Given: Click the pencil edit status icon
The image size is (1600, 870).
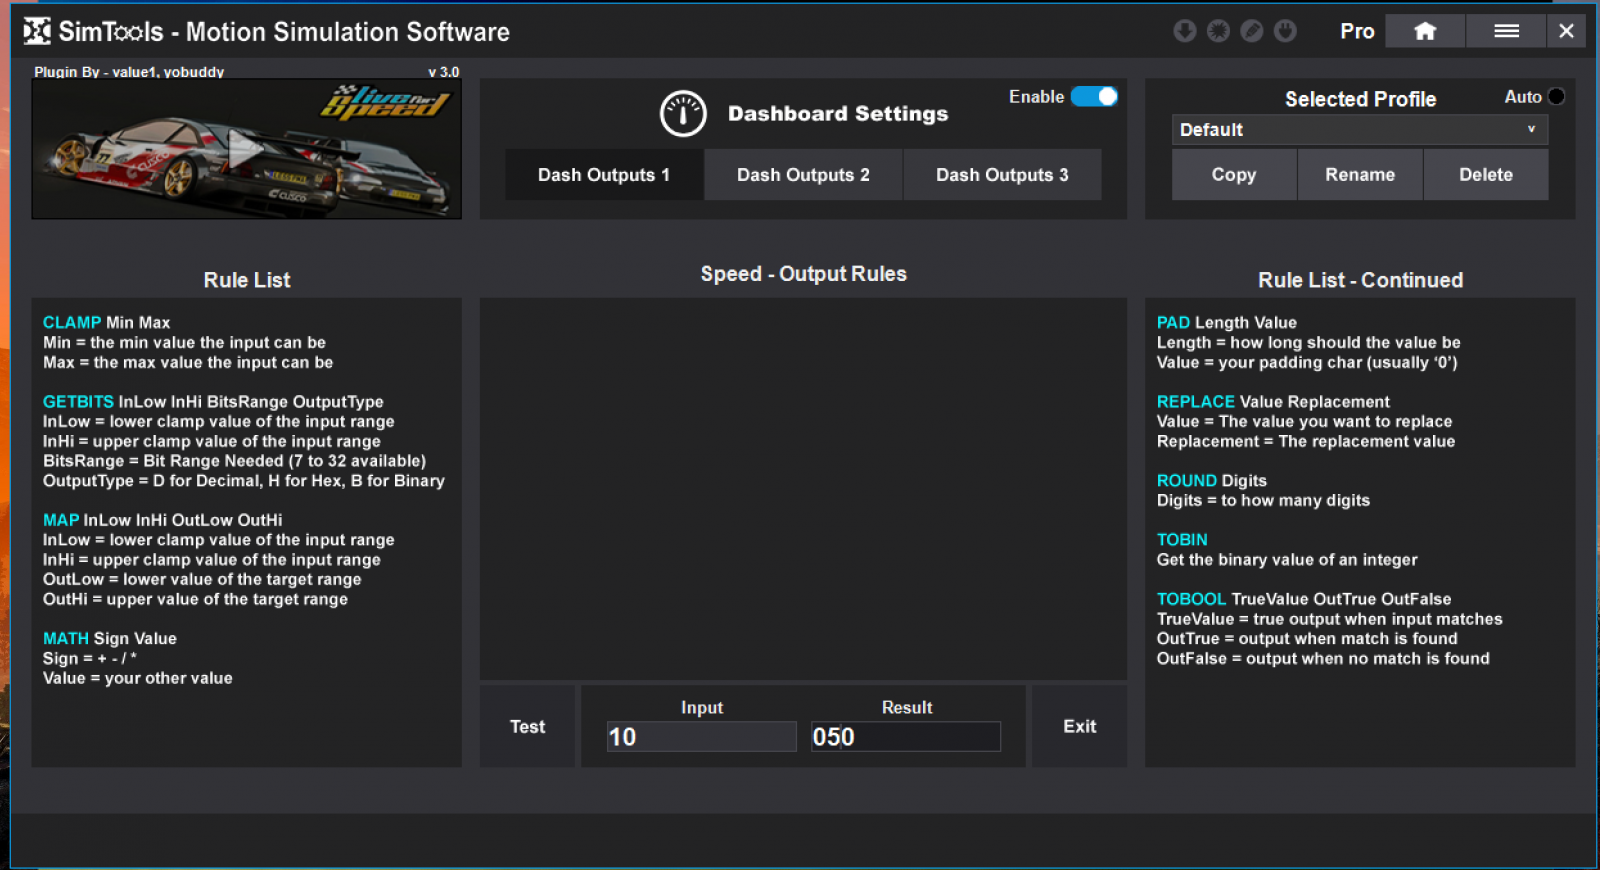Looking at the screenshot, I should tap(1252, 31).
